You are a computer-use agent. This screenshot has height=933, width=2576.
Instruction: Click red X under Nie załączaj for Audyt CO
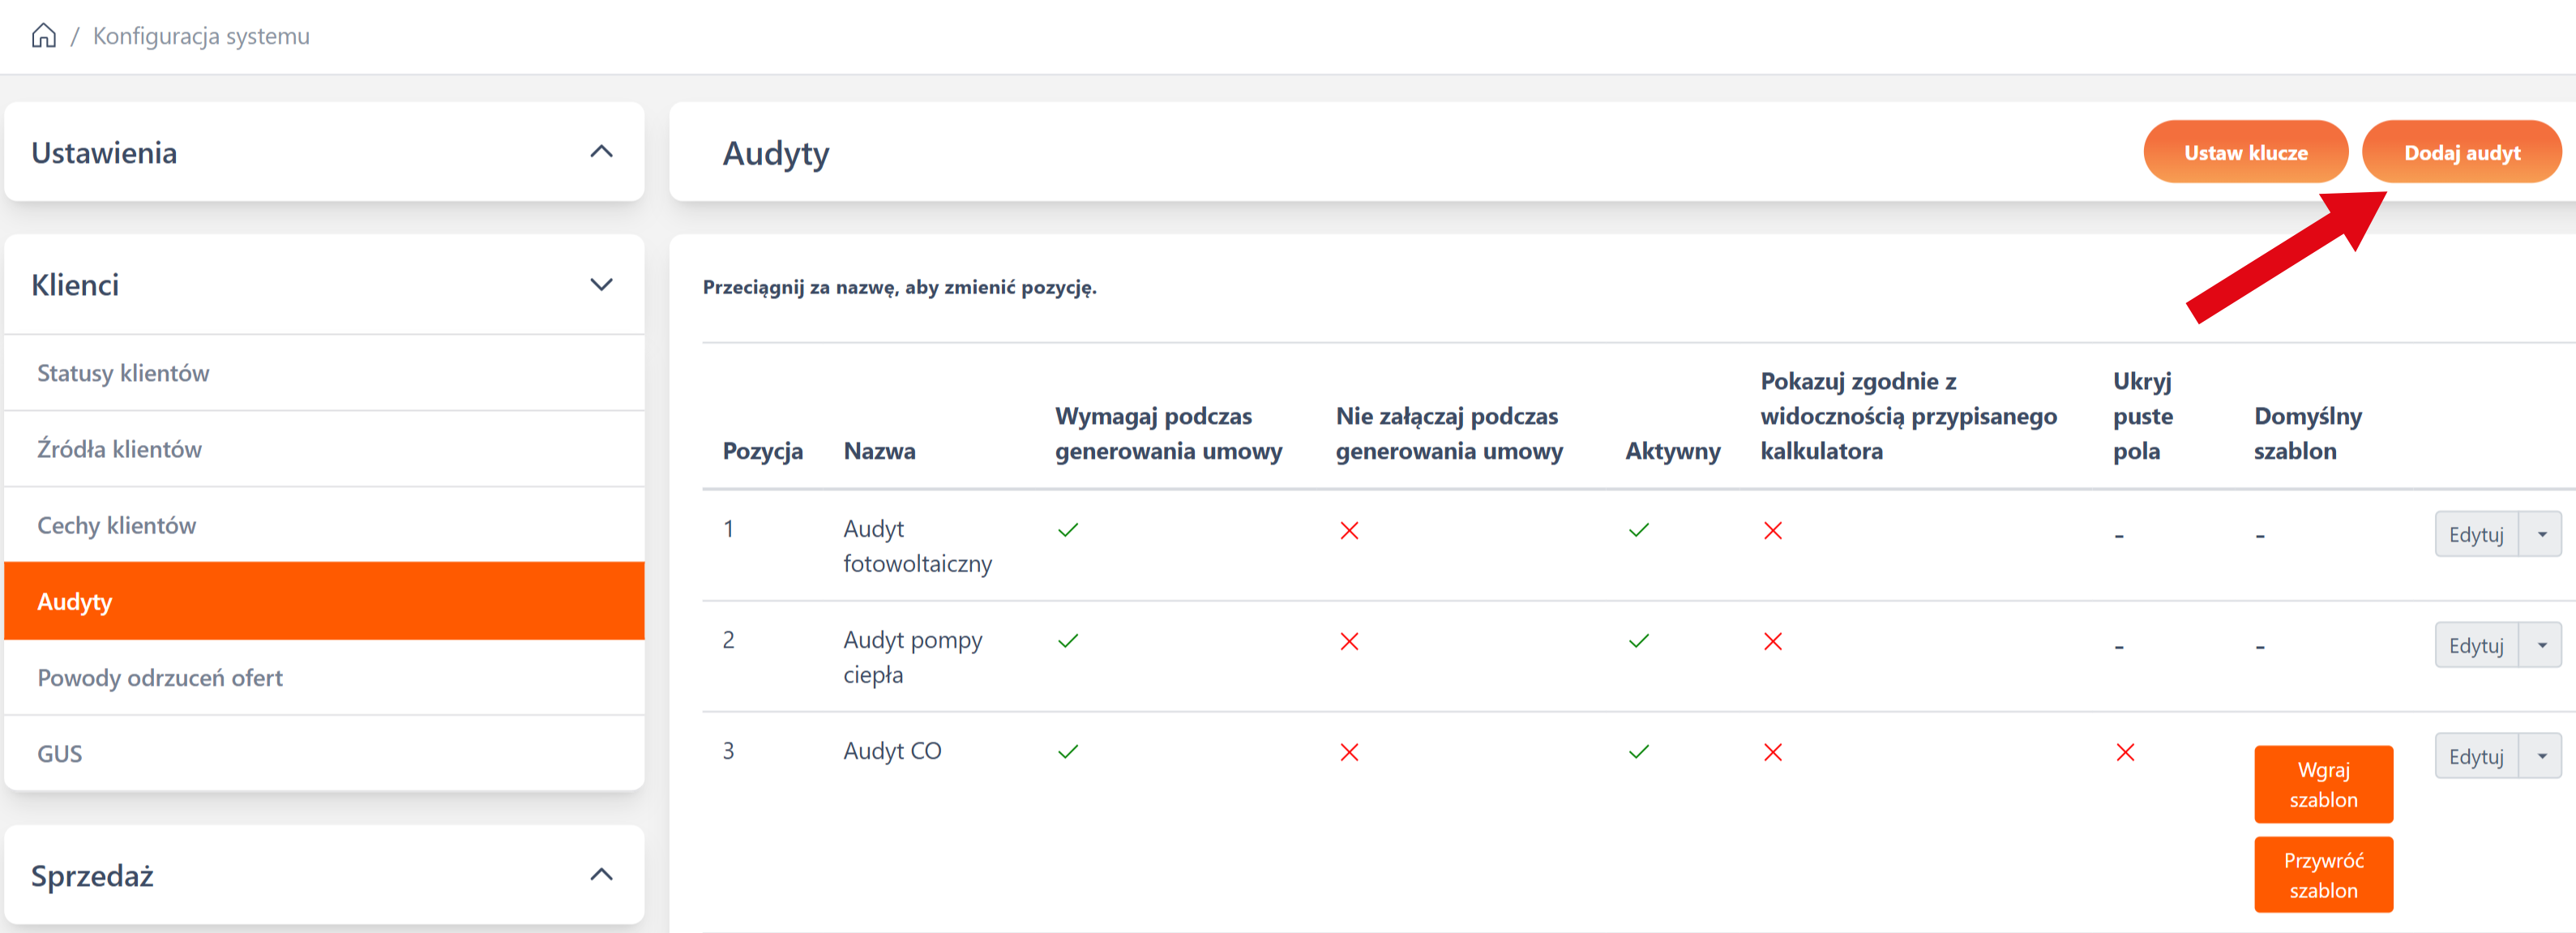(x=1349, y=752)
